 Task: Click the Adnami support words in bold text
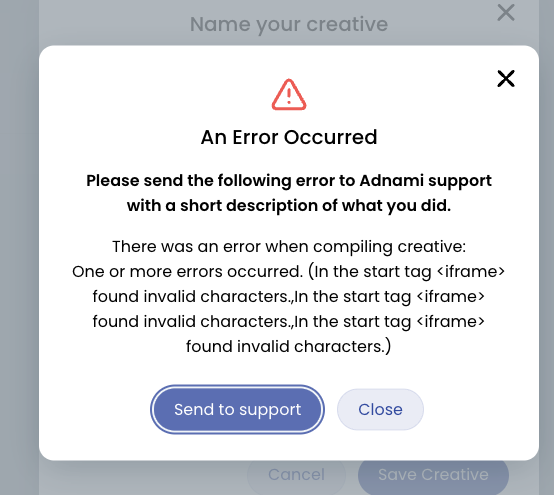point(426,181)
